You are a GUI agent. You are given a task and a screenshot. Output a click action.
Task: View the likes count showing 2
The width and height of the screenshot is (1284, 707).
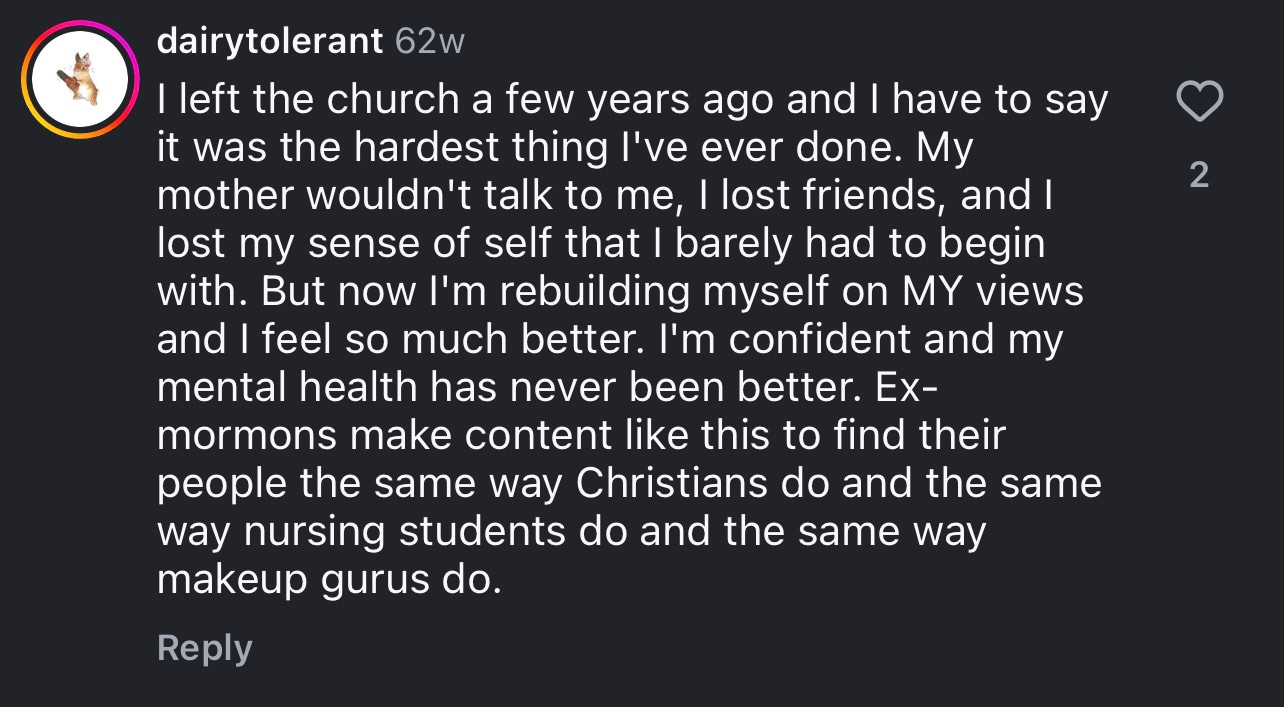coord(1199,176)
